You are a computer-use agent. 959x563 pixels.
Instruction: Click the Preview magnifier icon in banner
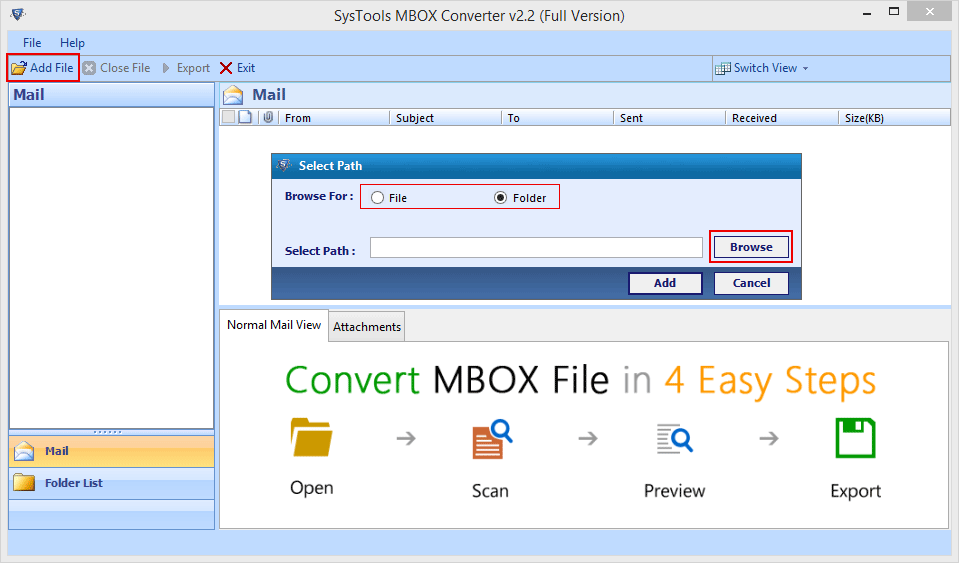(x=675, y=438)
